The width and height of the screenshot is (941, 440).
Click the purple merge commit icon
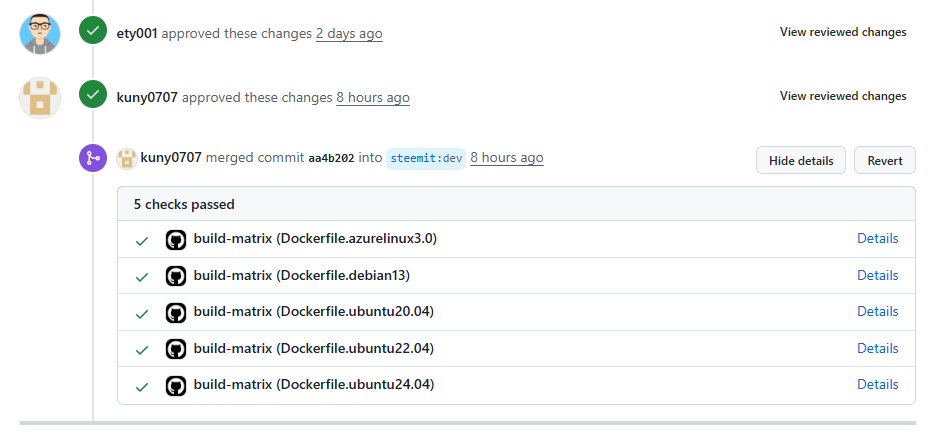click(x=93, y=158)
